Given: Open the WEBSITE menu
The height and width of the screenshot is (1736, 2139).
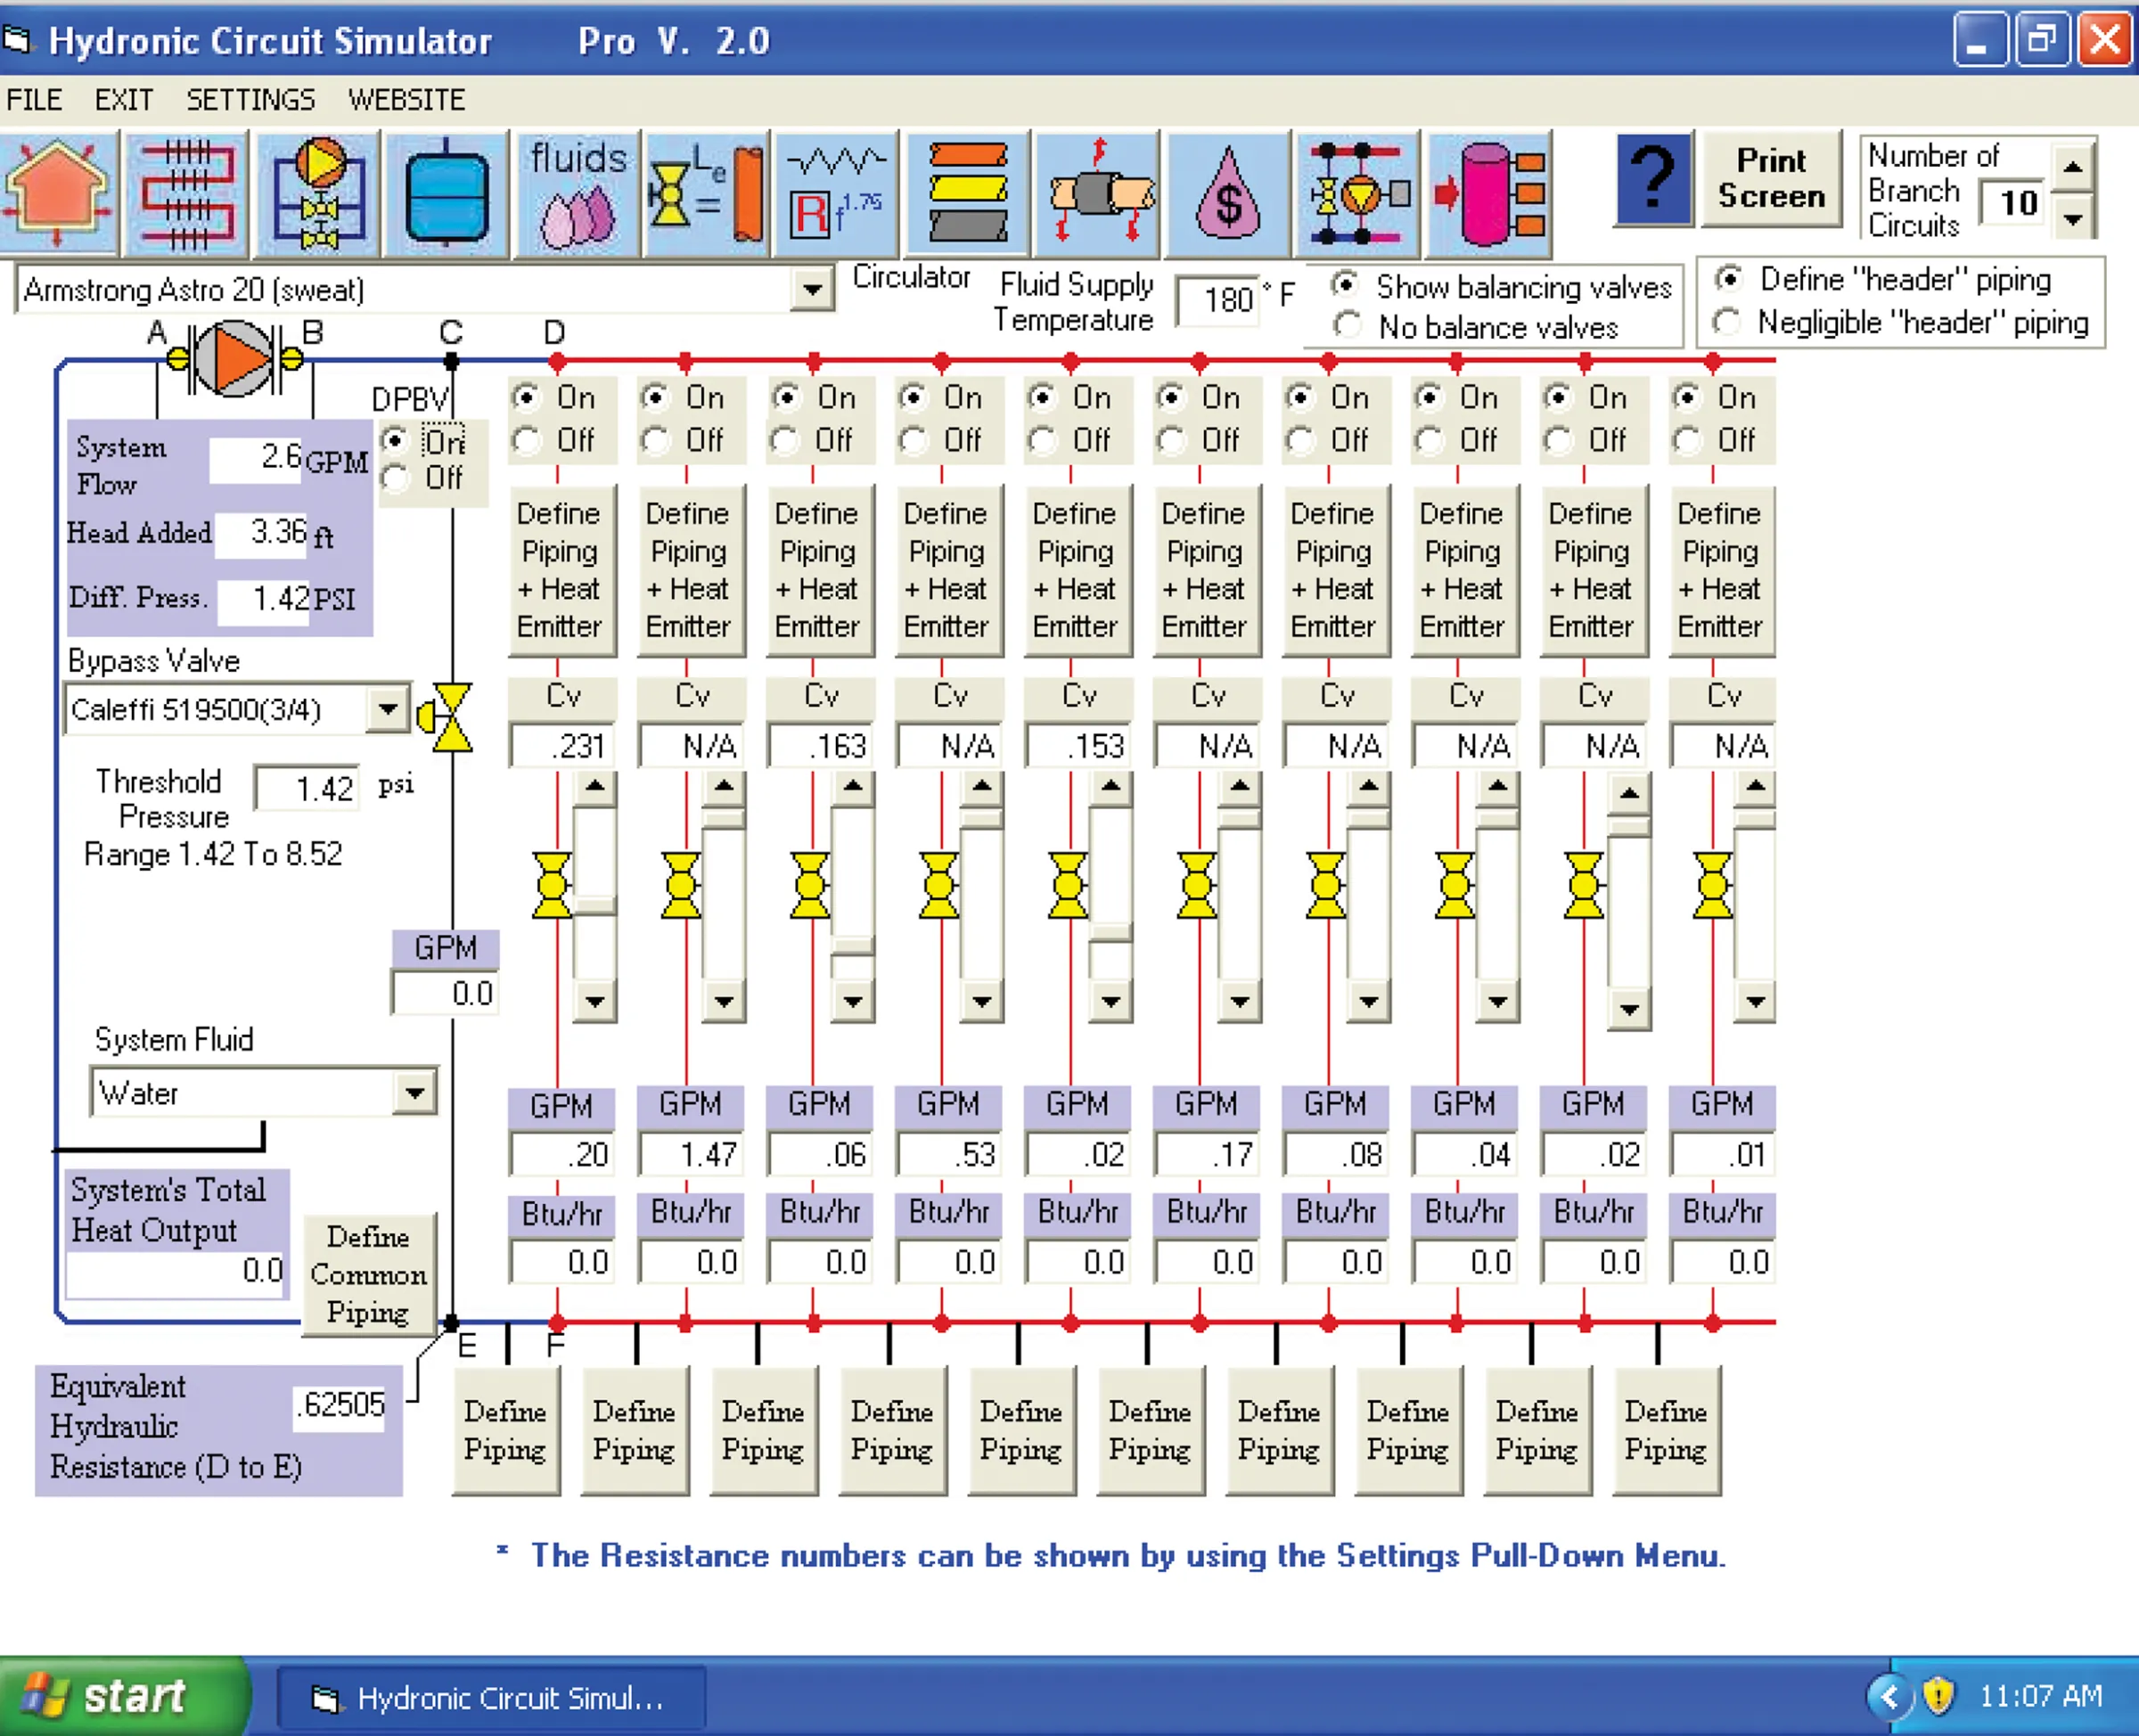Looking at the screenshot, I should coord(406,100).
